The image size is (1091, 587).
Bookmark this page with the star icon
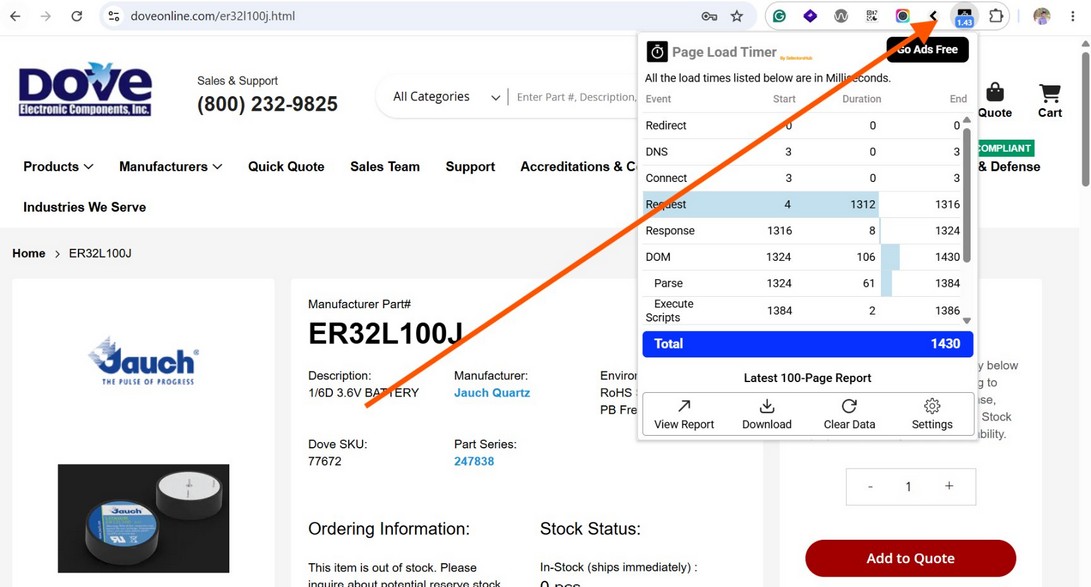(x=737, y=16)
